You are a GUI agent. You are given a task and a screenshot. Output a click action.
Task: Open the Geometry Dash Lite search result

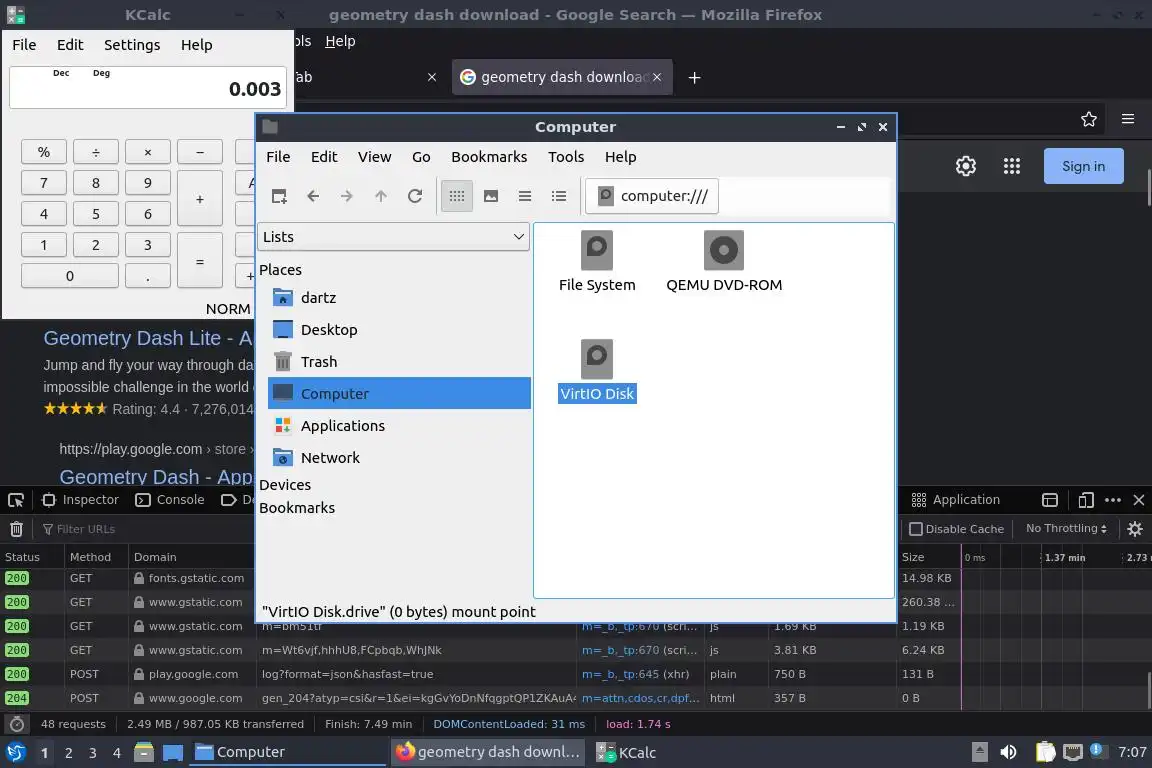148,338
